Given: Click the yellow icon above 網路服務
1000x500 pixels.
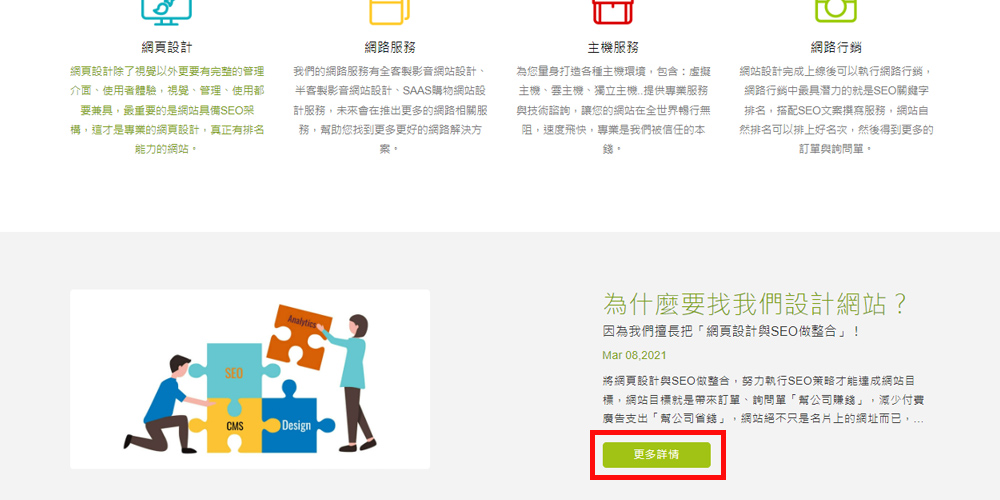Looking at the screenshot, I should pos(390,12).
